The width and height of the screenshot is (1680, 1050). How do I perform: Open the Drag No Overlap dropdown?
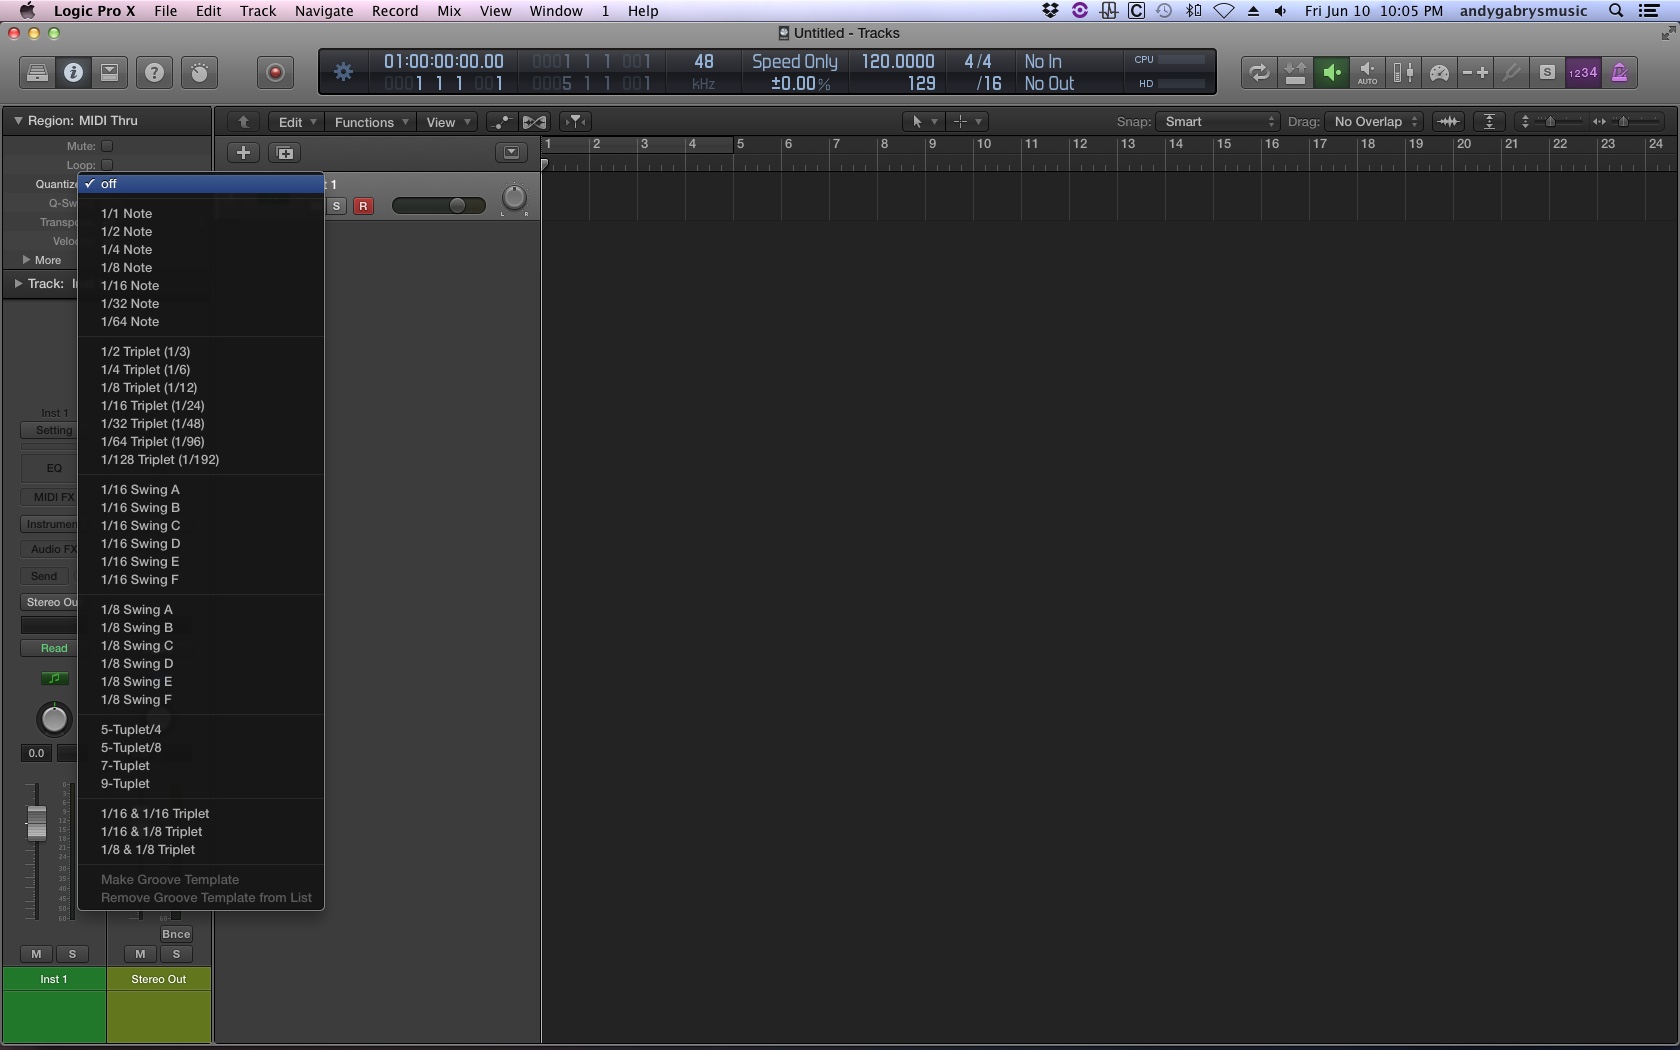1374,122
